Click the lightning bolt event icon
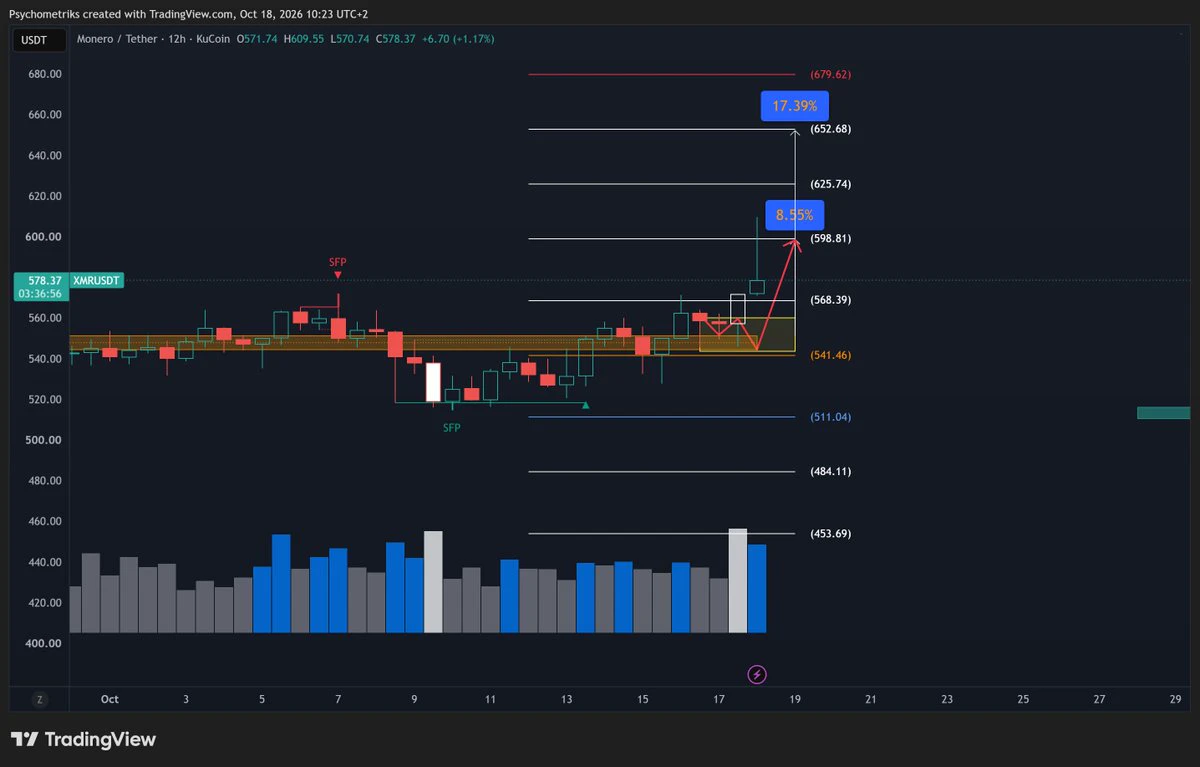The width and height of the screenshot is (1200, 767). [x=757, y=675]
